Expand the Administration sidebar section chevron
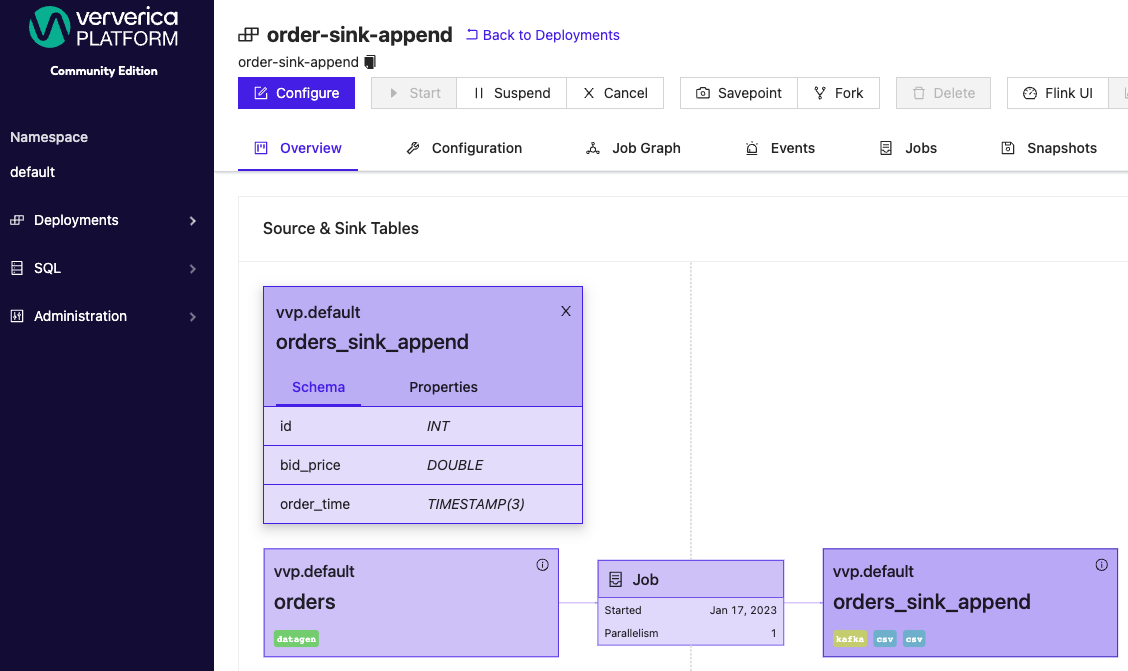This screenshot has height=671, width=1128. [x=193, y=316]
